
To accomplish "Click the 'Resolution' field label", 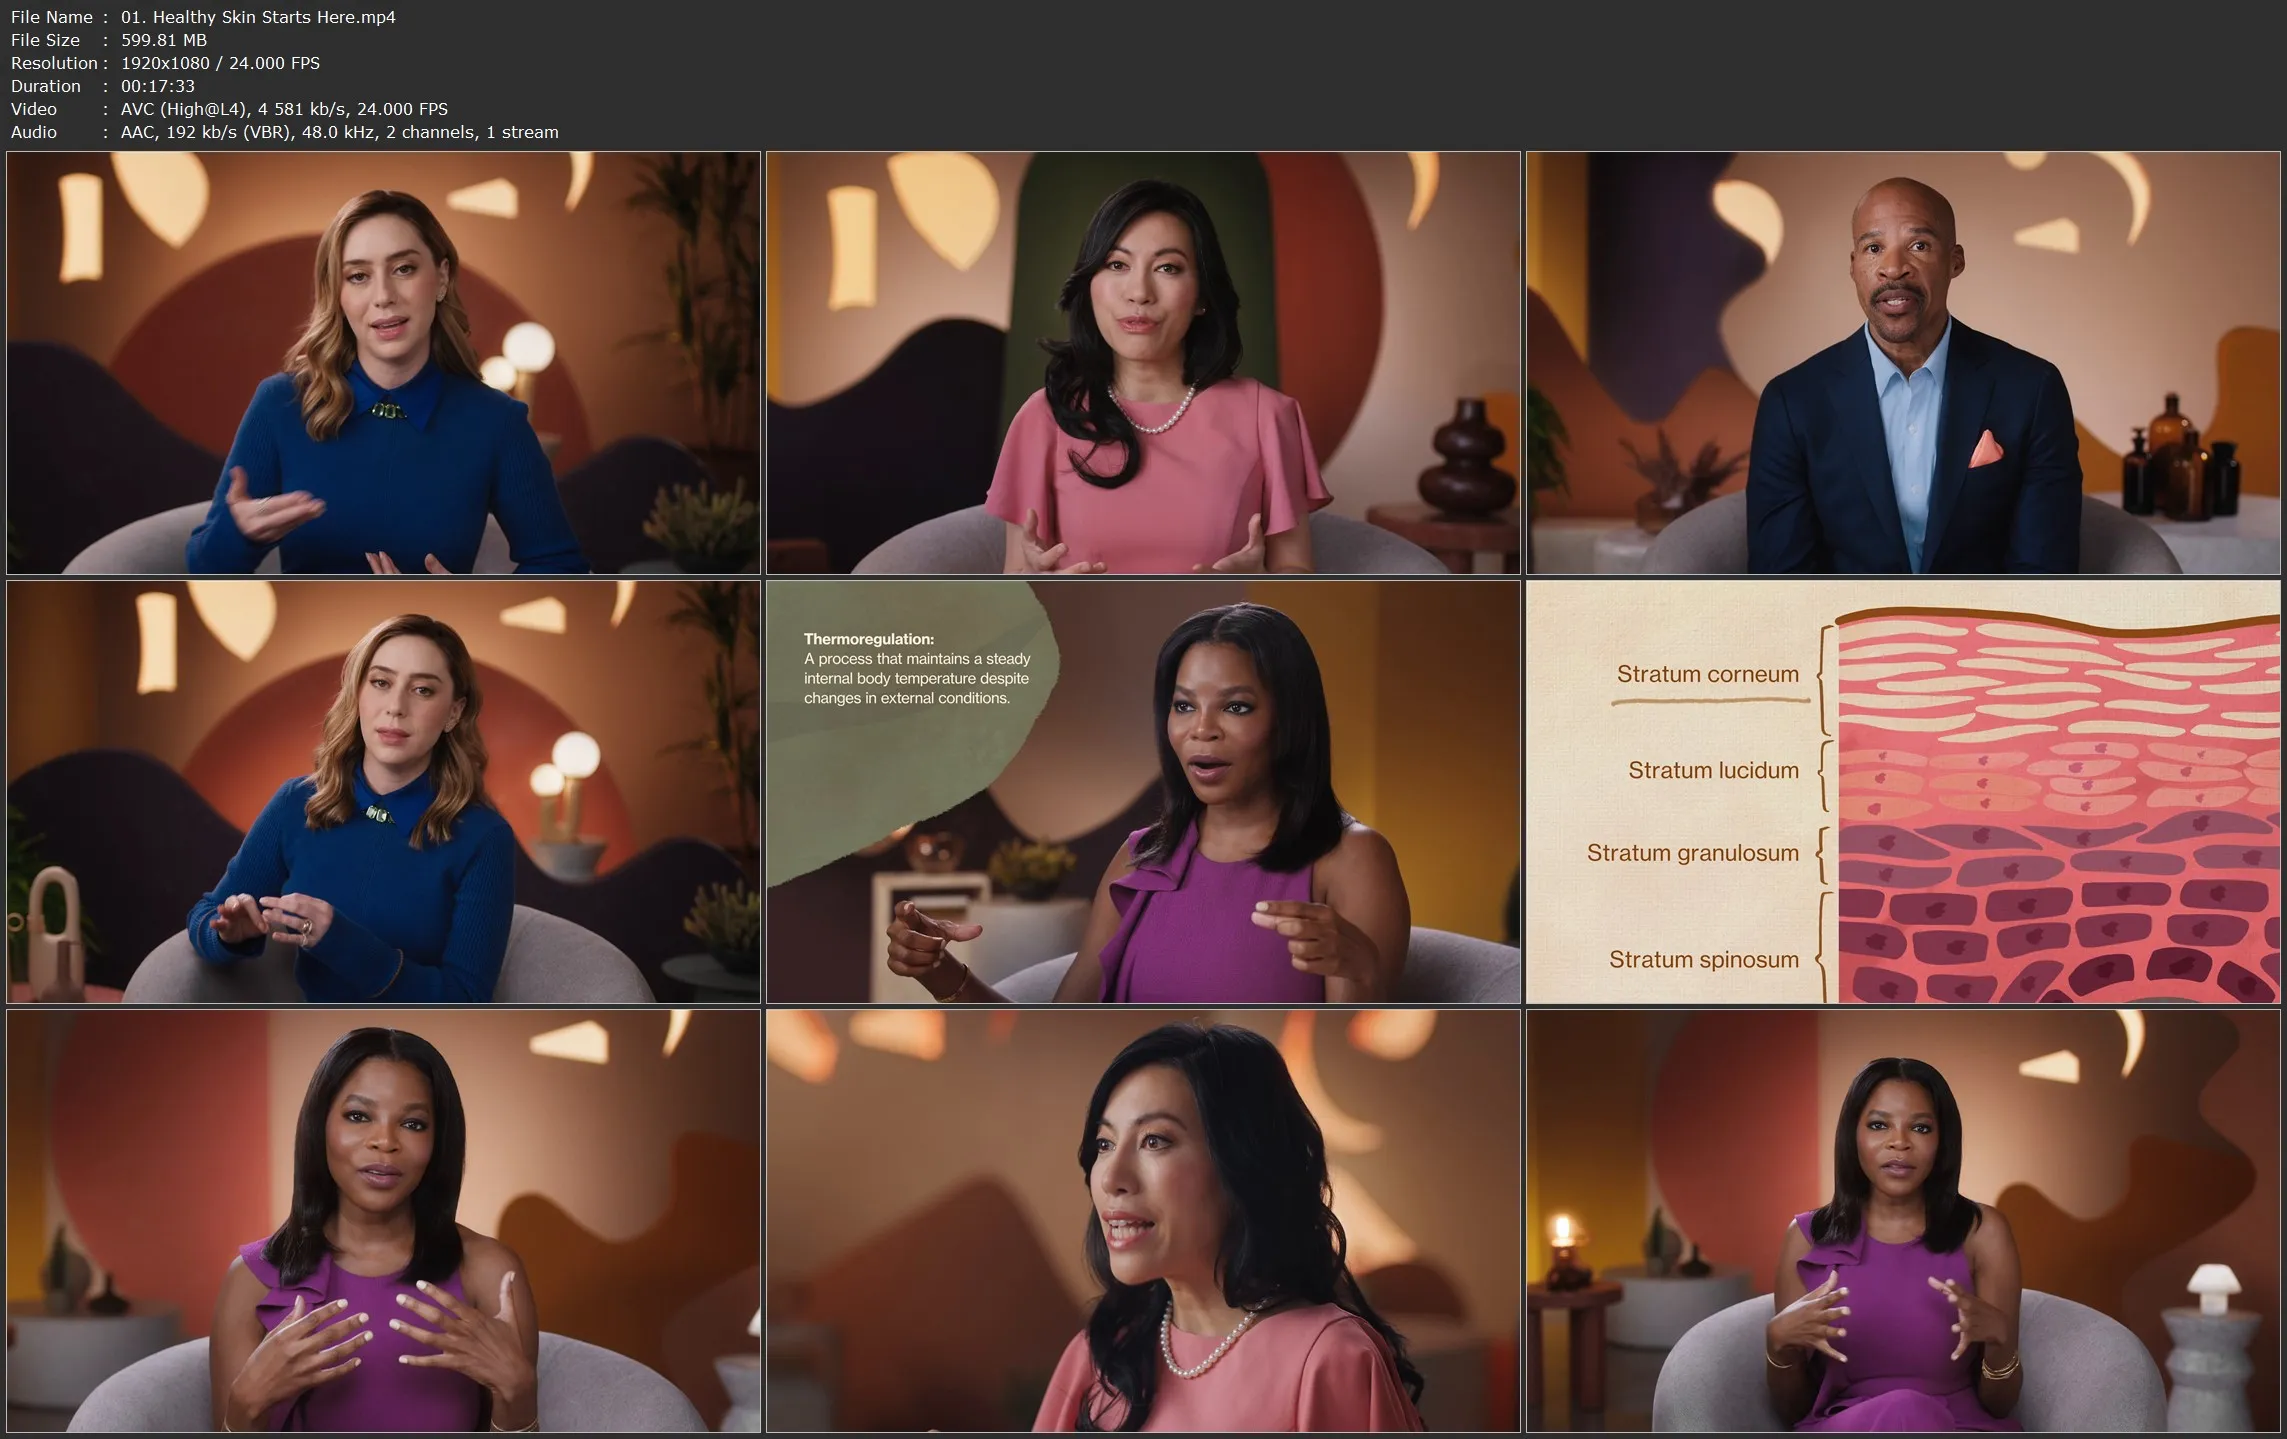I will click(54, 63).
